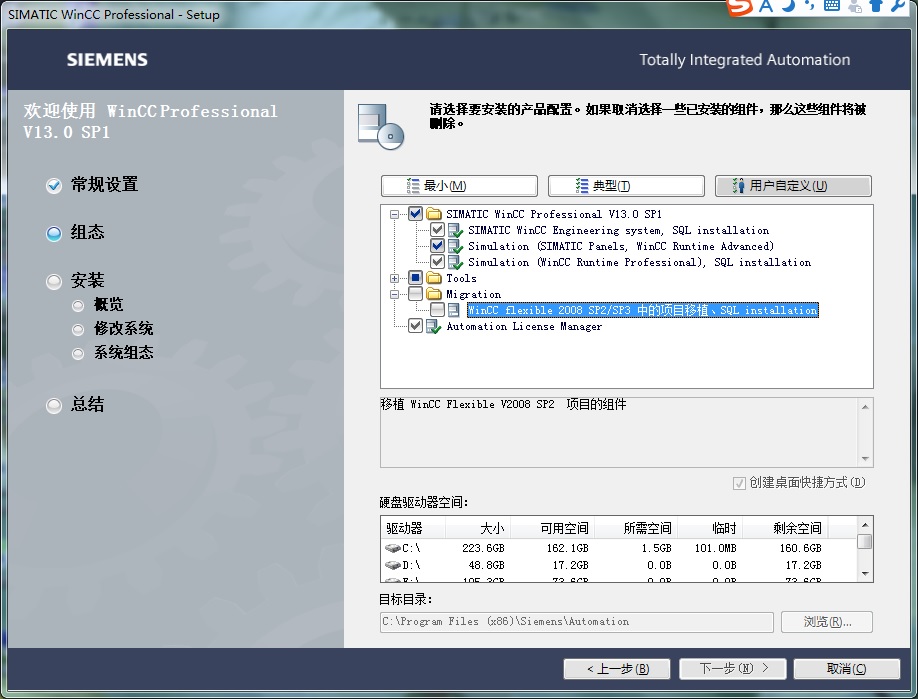The image size is (918, 699).
Task: Click the 驱动器 column header
Action: click(413, 528)
